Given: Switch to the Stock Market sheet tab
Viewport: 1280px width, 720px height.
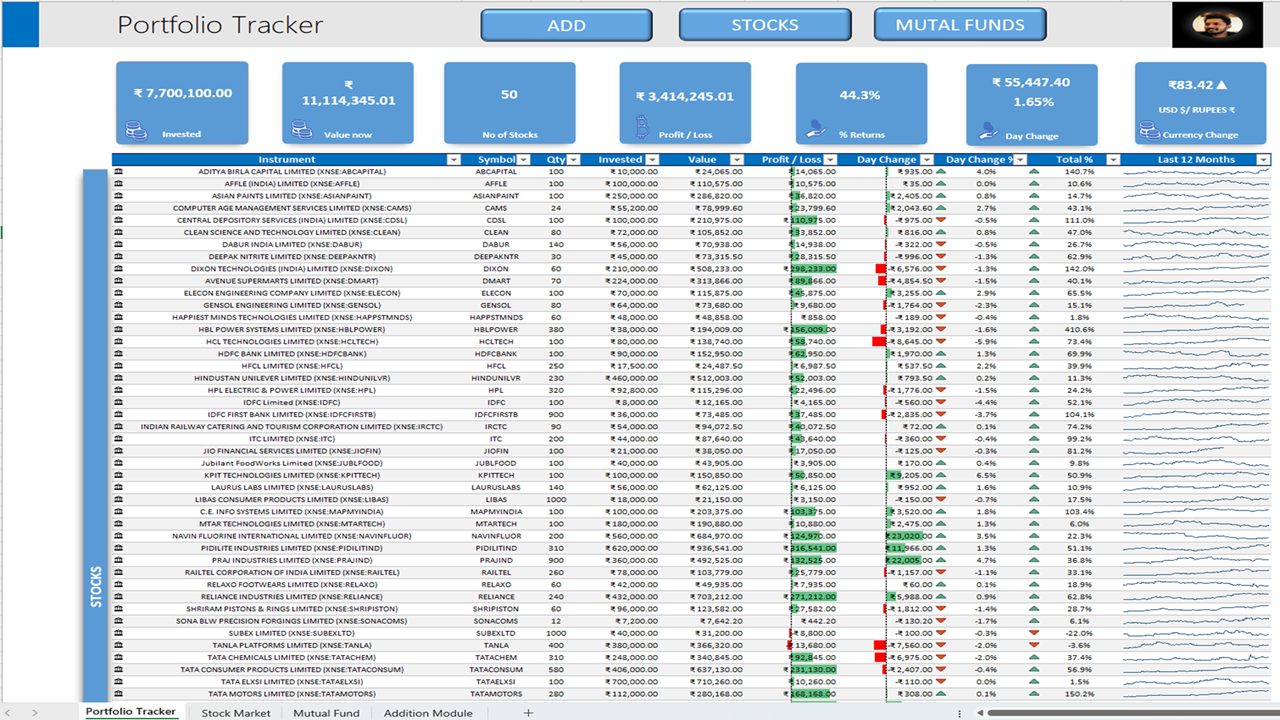Looking at the screenshot, I should (236, 713).
